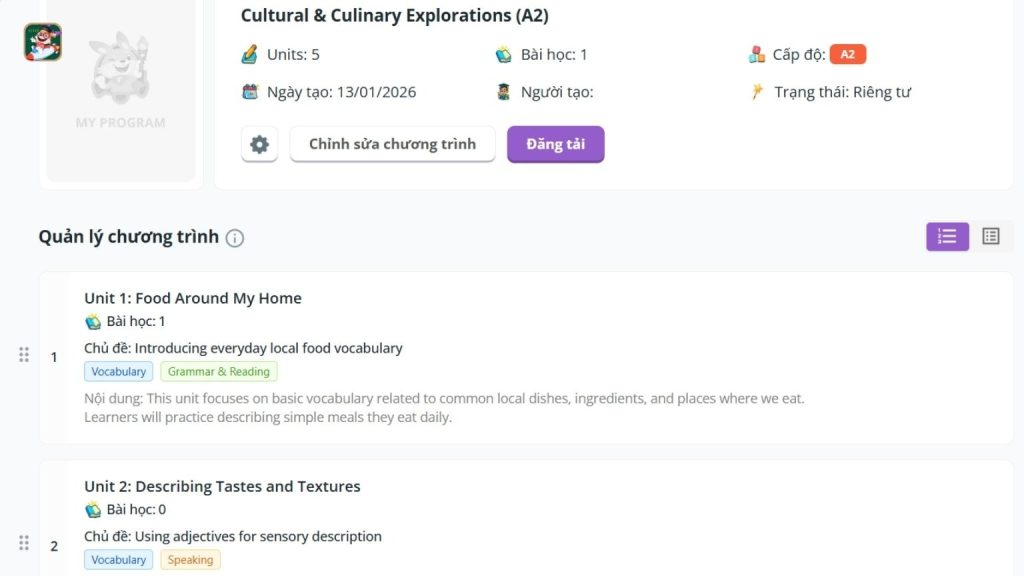Screen dimensions: 1024x576
Task: Switch to detailed table view layout
Action: [990, 236]
